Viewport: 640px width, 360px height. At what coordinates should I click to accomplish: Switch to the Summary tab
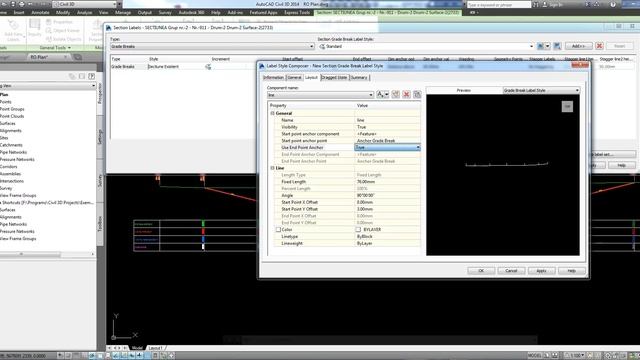359,78
